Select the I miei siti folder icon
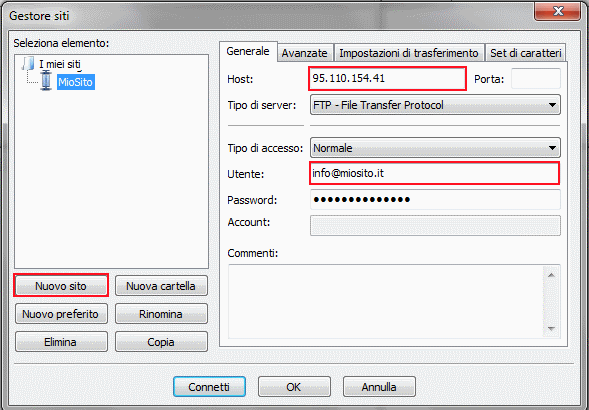Viewport: 589px width, 410px height. (28, 64)
